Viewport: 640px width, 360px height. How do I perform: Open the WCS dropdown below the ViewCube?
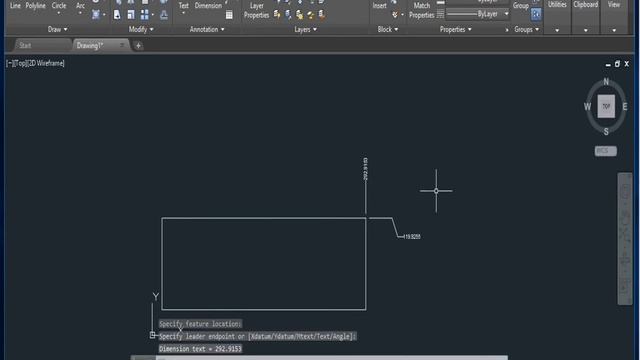pos(605,151)
